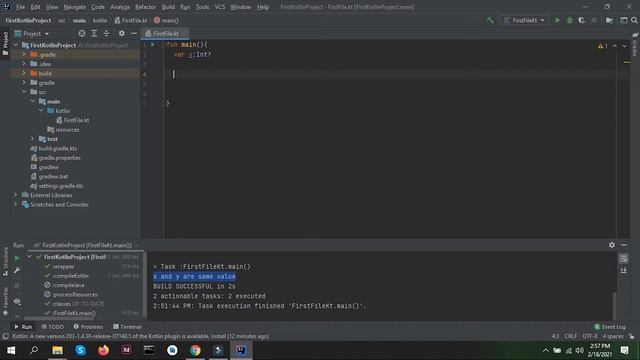
Task: Click the UTF-8 encoding indicator
Action: click(590, 336)
